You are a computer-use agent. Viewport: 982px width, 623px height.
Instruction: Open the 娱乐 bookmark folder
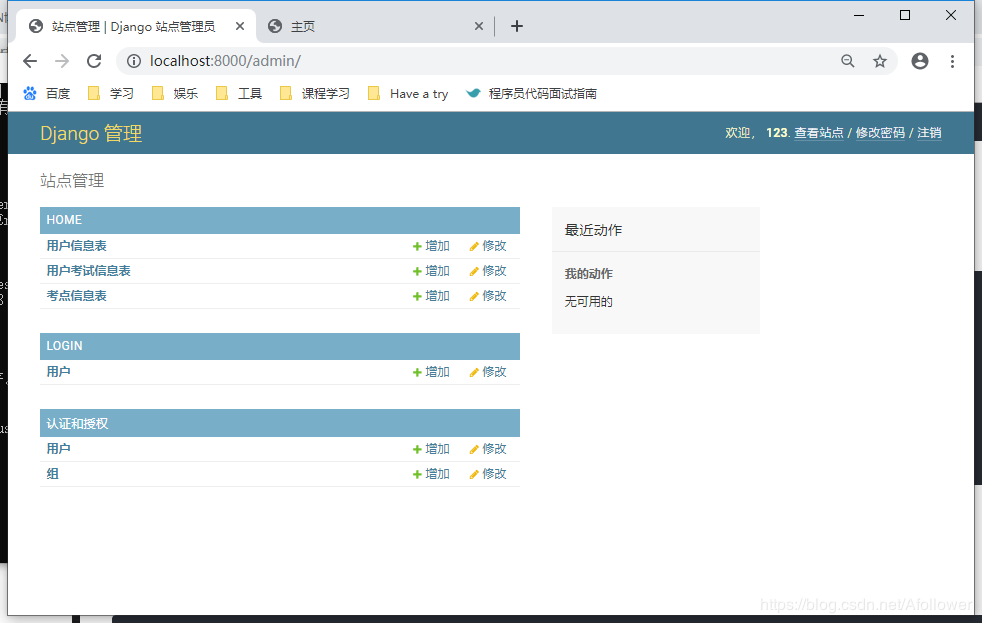(x=175, y=93)
